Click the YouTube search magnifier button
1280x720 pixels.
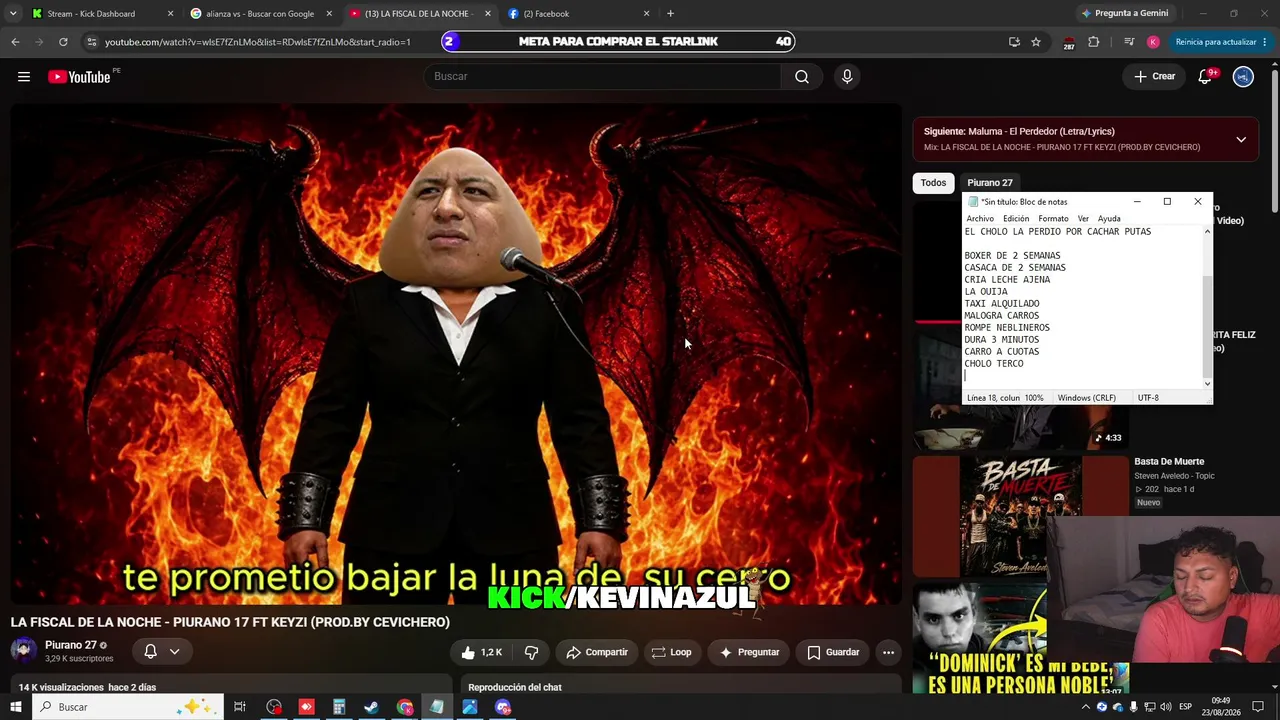click(802, 77)
